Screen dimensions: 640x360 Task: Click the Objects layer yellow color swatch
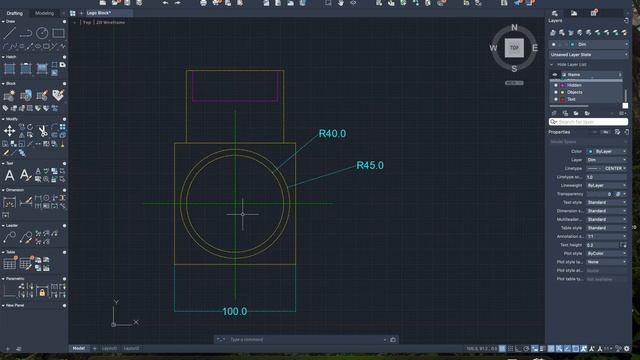[562, 93]
